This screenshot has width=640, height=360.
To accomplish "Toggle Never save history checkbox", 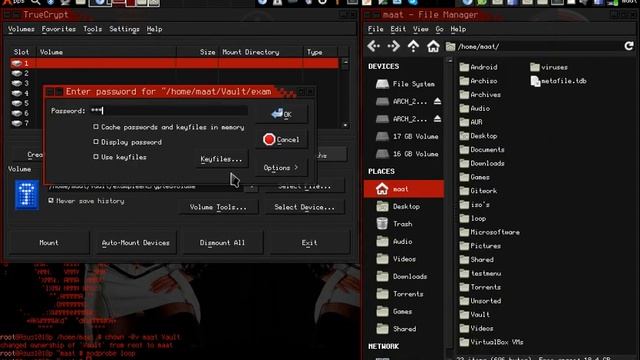I will click(x=51, y=201).
